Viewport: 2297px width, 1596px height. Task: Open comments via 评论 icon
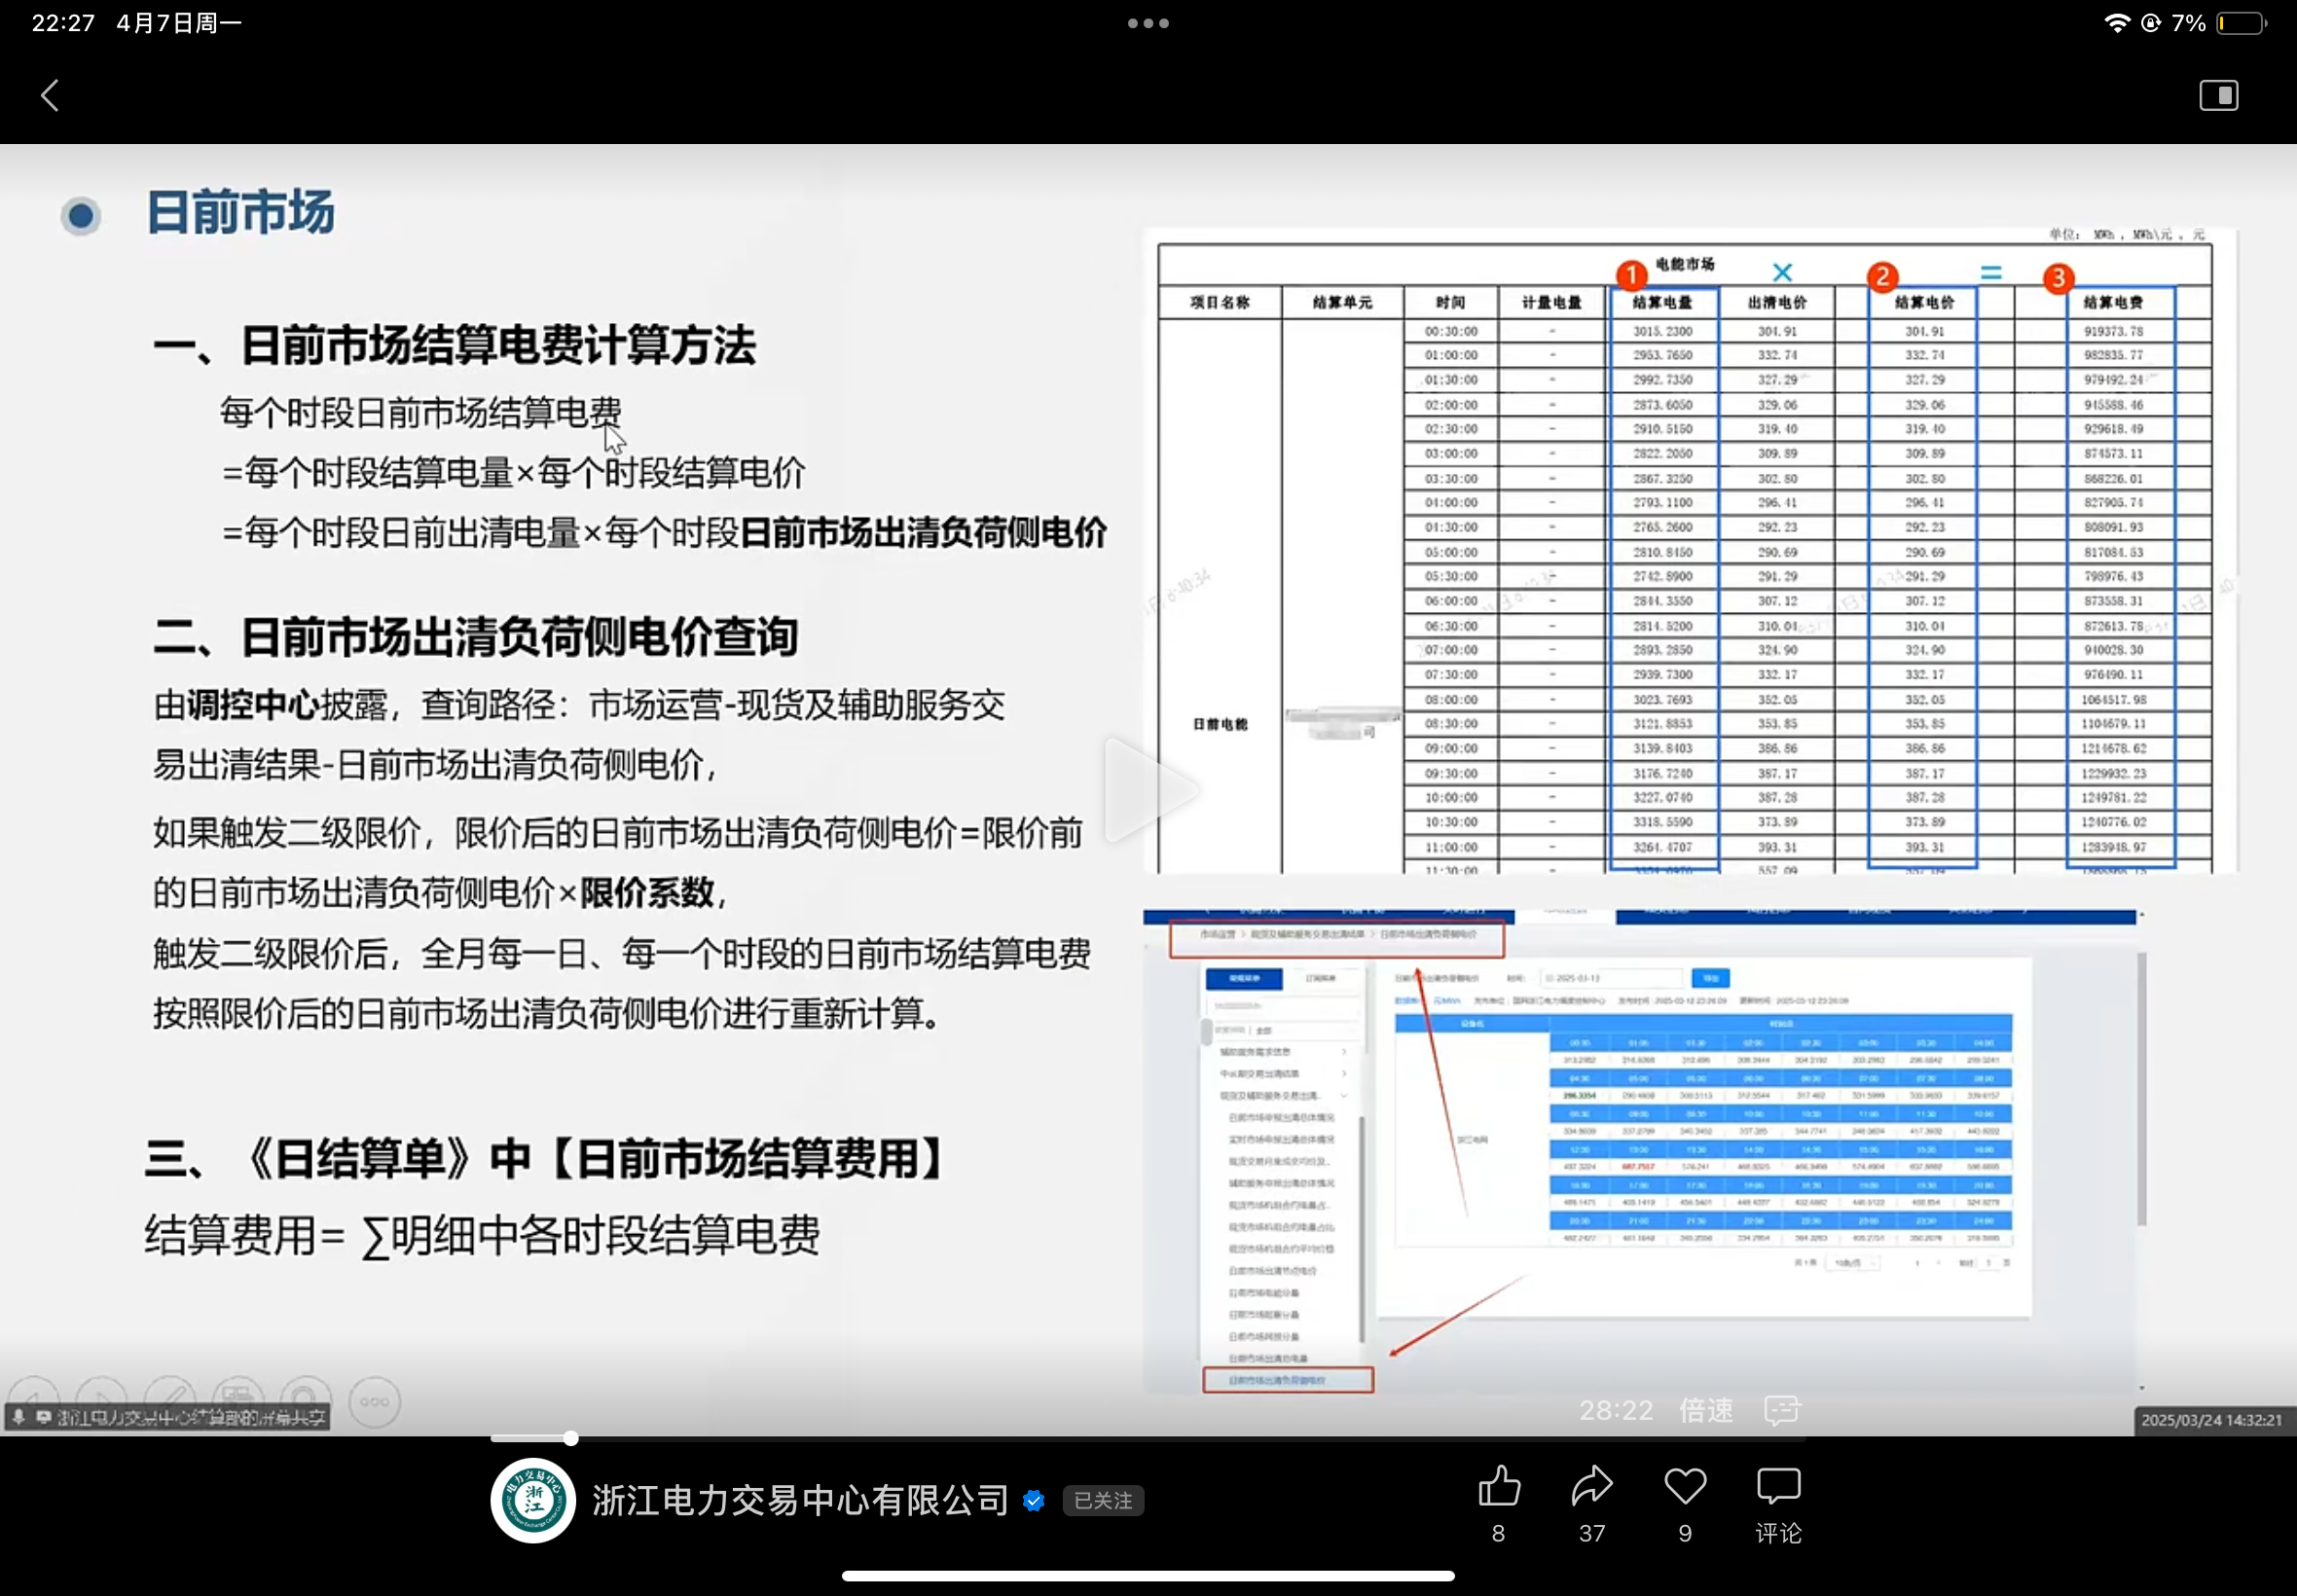pyautogui.click(x=1778, y=1487)
